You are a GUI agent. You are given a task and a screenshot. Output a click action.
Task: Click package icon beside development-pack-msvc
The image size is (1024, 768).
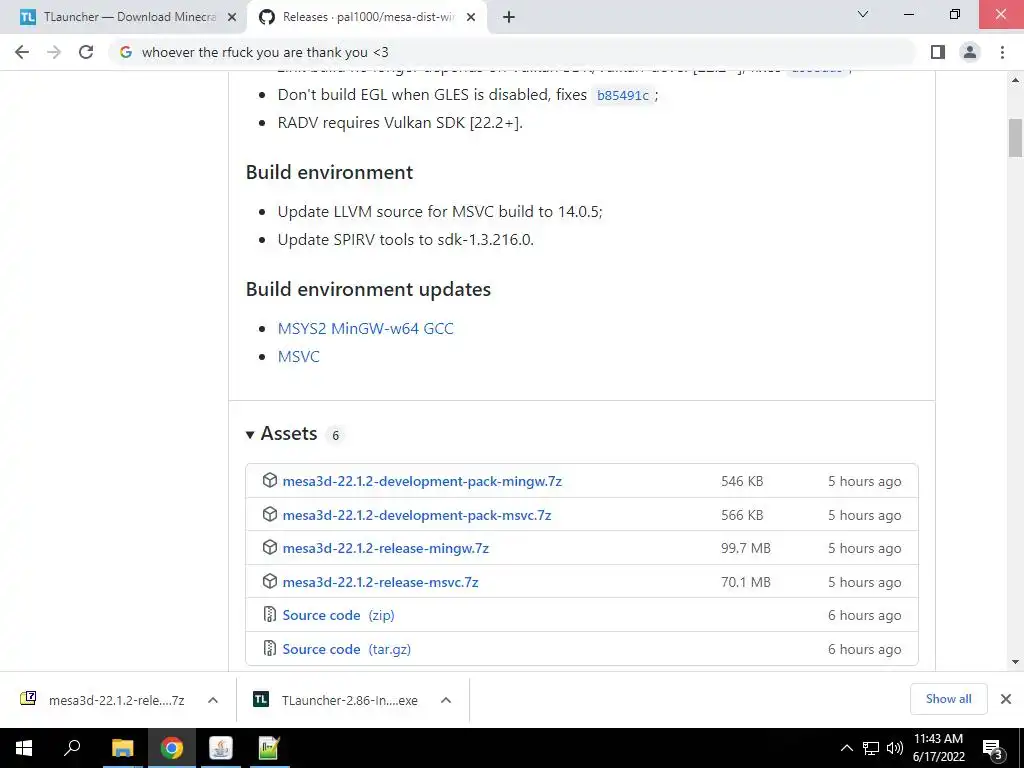(x=270, y=515)
